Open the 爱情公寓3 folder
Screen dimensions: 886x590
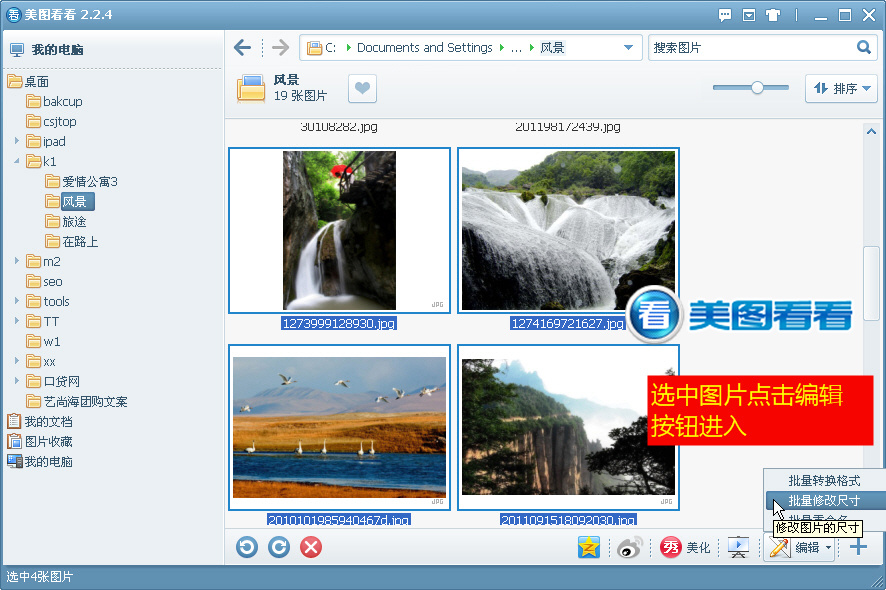click(x=81, y=181)
